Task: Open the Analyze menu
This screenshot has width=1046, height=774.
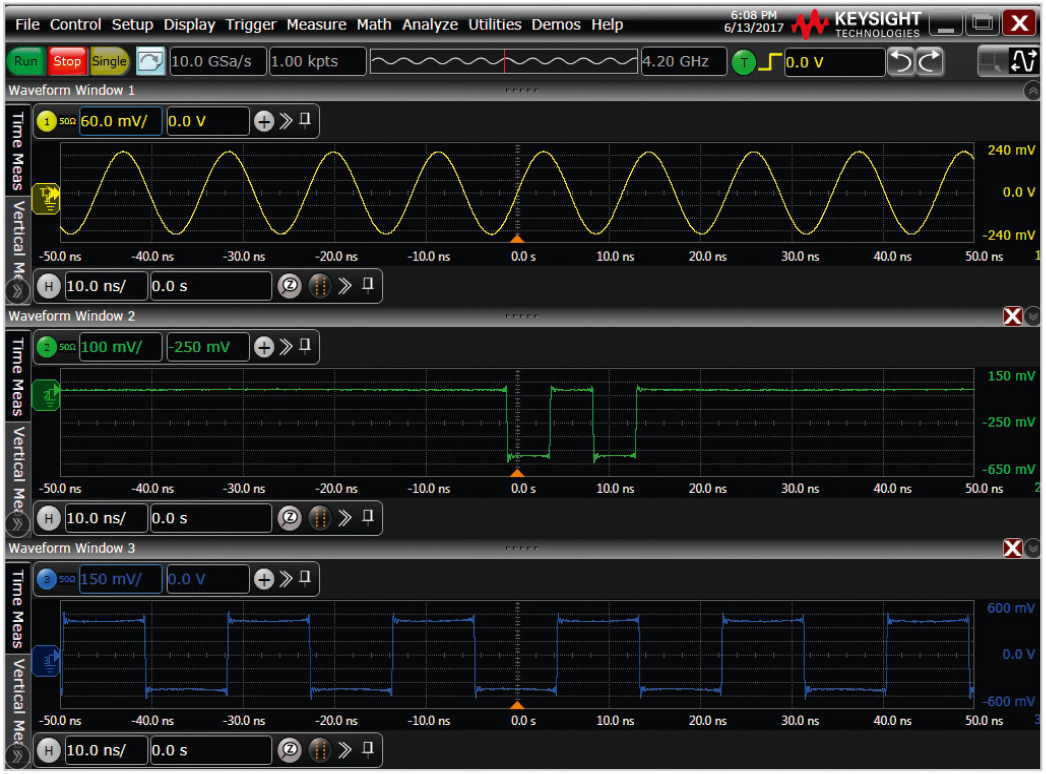Action: click(x=430, y=25)
